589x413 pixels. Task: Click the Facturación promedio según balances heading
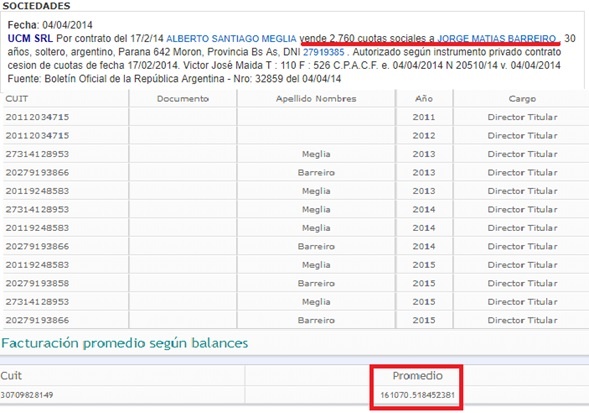click(124, 343)
